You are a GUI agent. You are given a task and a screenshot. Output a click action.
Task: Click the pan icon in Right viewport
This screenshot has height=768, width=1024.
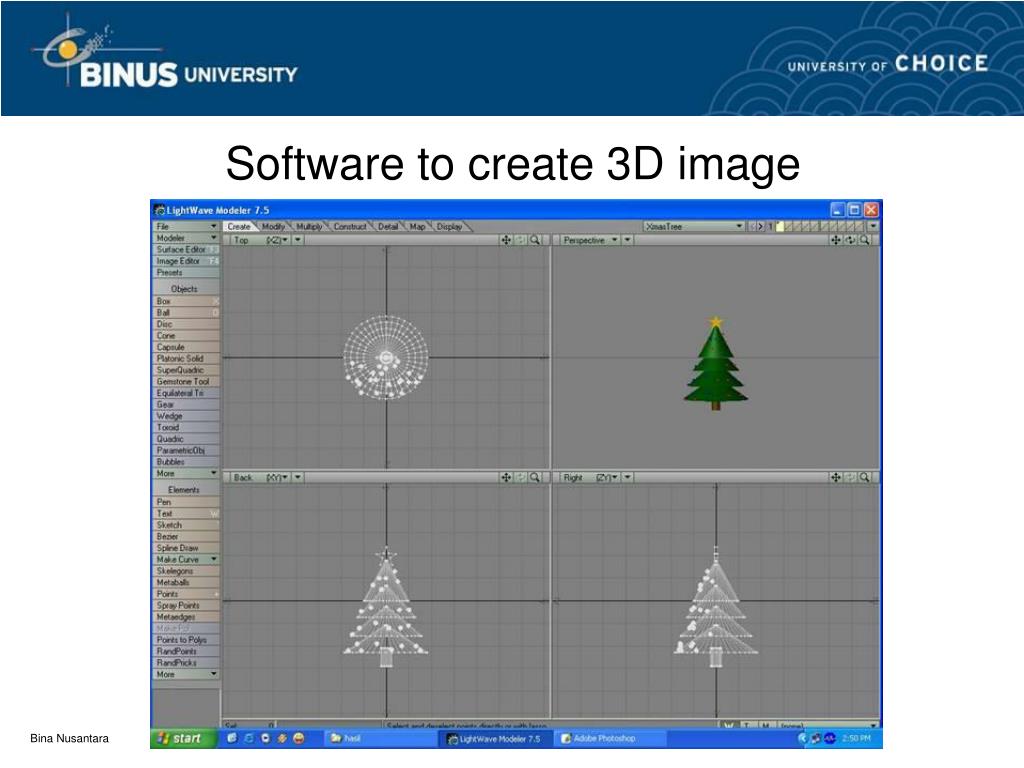point(835,477)
